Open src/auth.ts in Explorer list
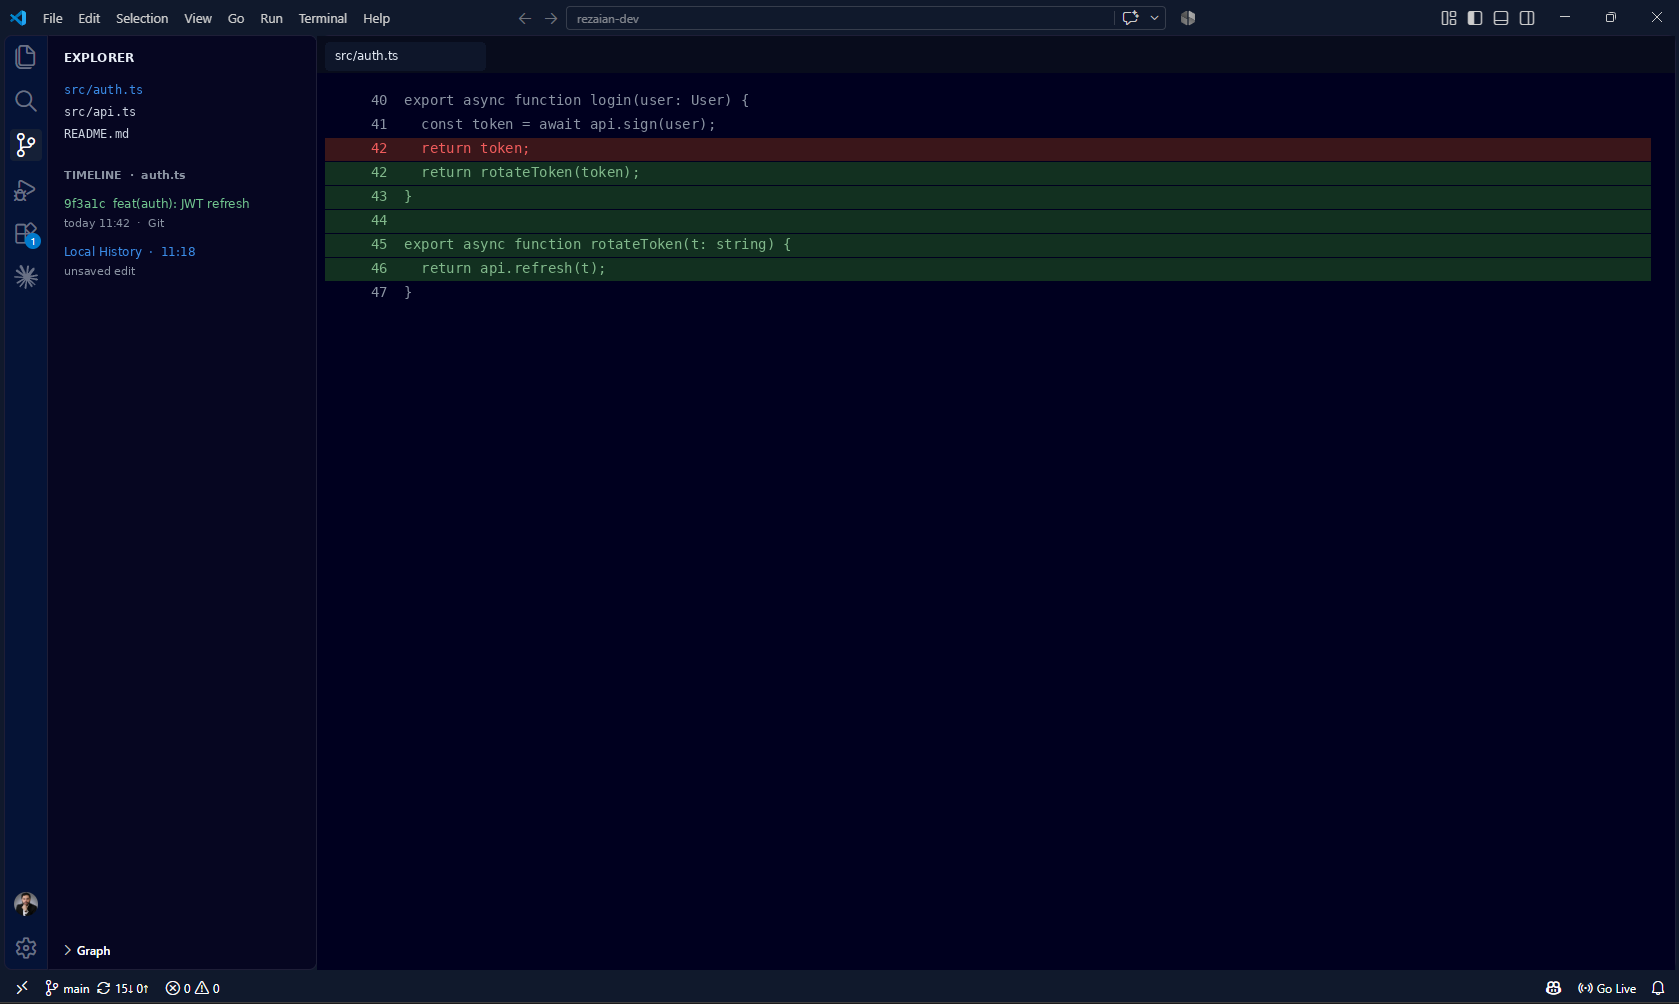The height and width of the screenshot is (1004, 1679). pyautogui.click(x=103, y=90)
